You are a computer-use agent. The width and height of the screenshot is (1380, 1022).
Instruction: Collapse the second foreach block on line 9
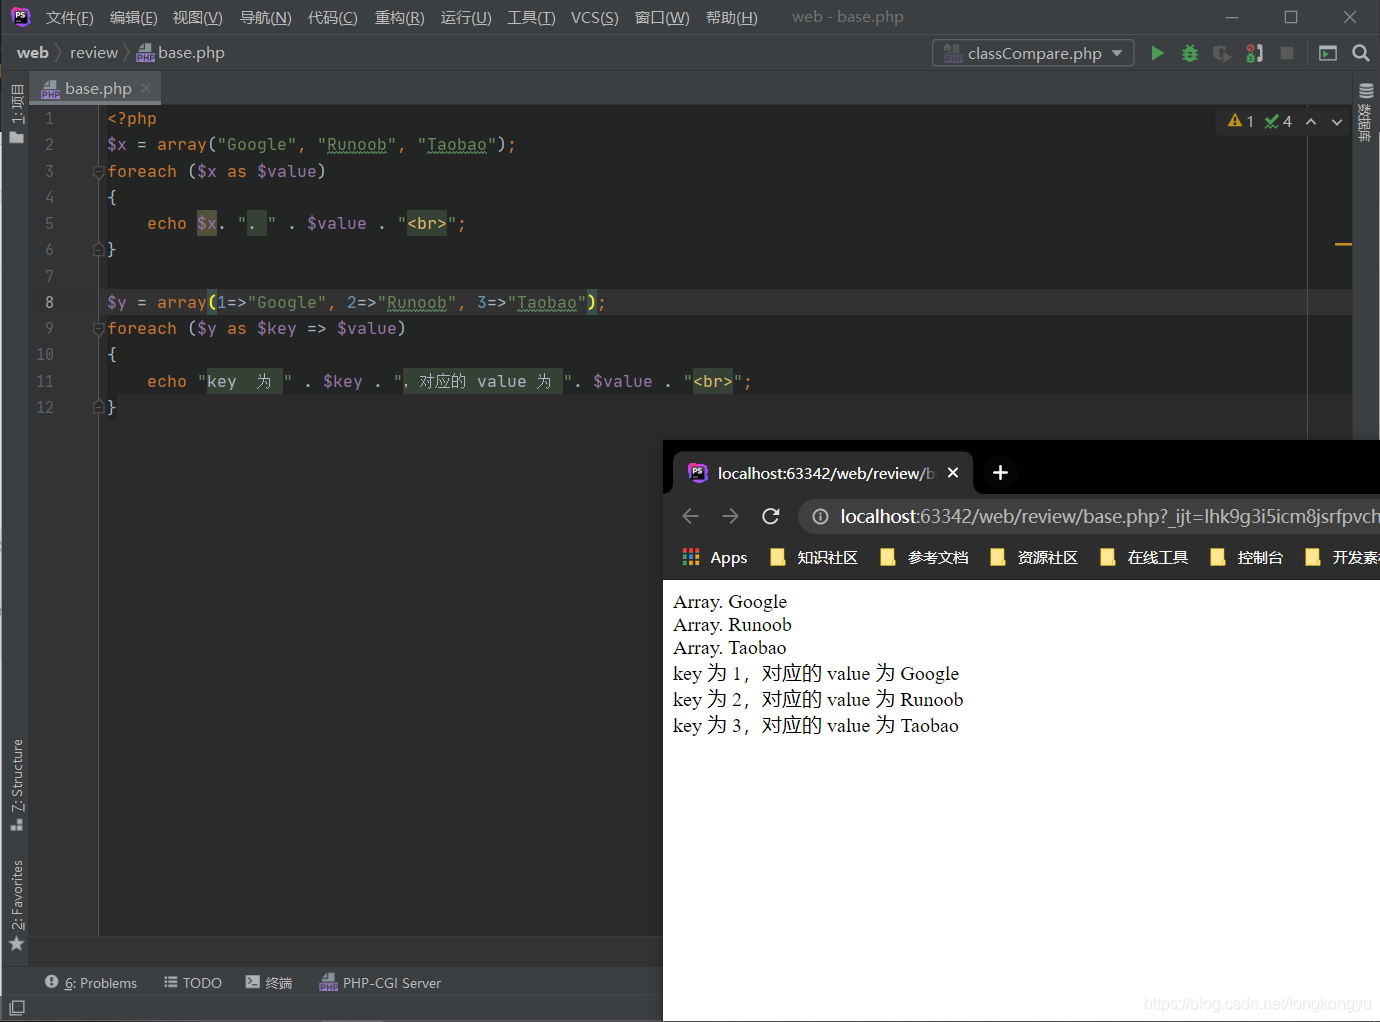tap(99, 329)
